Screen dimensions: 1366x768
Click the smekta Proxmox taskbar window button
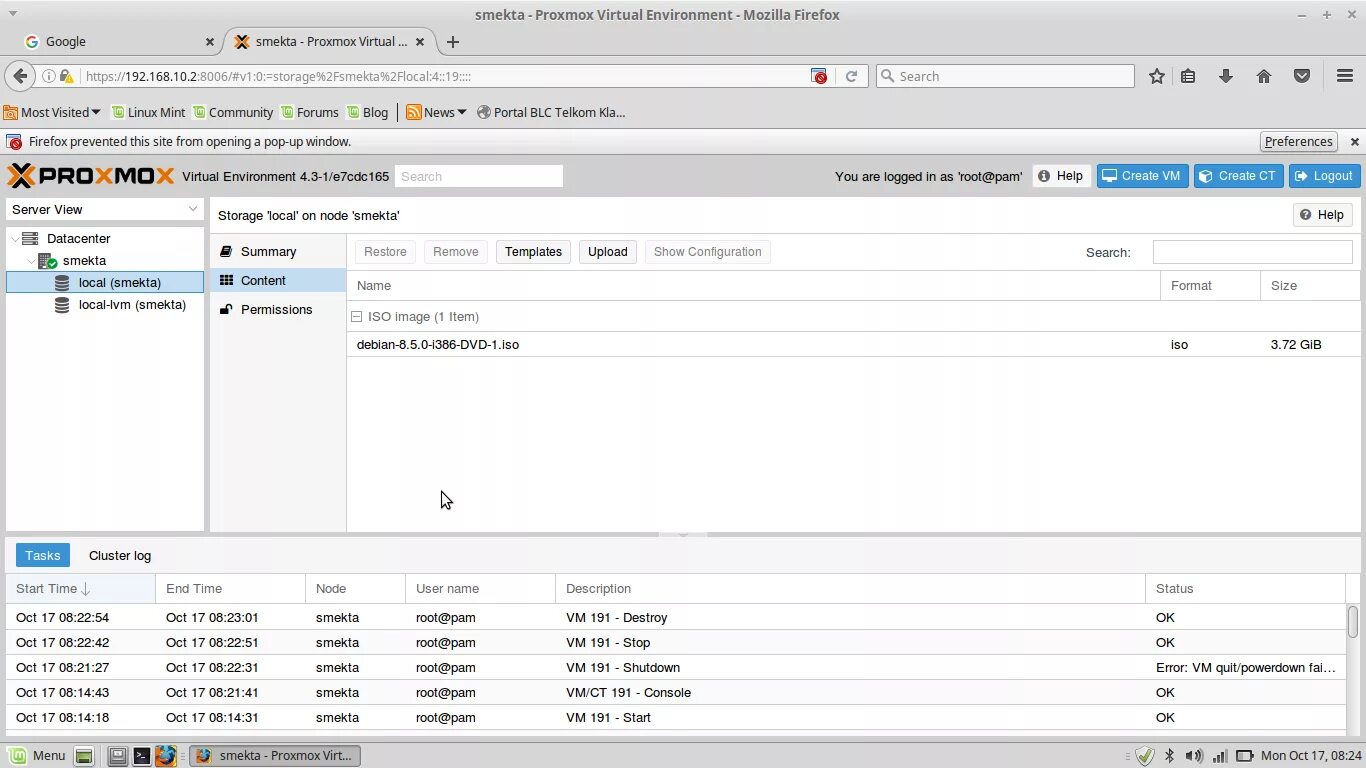pos(275,756)
